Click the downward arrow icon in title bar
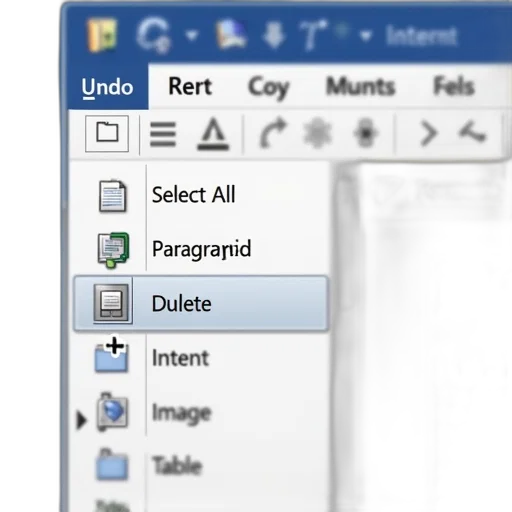This screenshot has height=512, width=512. 273,35
